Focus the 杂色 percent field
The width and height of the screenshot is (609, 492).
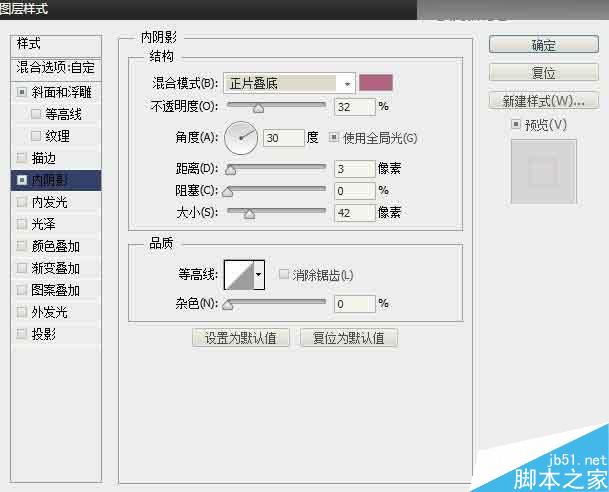click(x=355, y=304)
